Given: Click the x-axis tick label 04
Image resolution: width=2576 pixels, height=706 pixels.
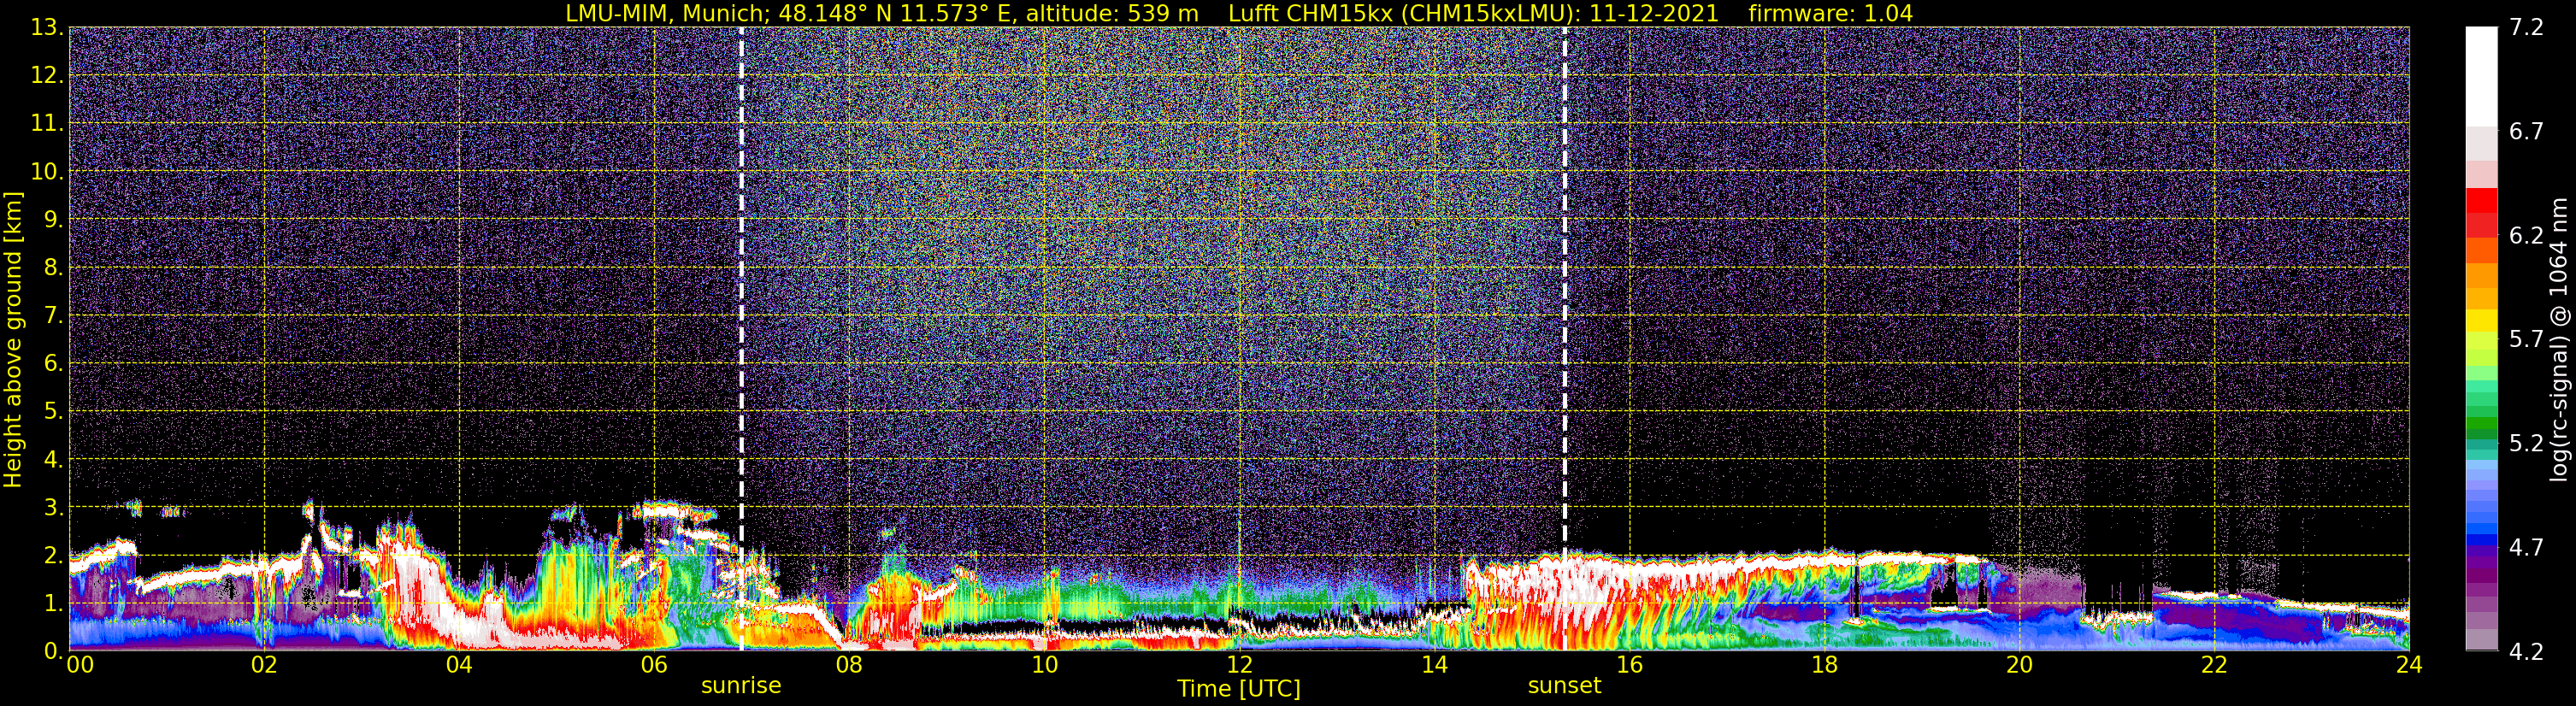Looking at the screenshot, I should tap(459, 665).
